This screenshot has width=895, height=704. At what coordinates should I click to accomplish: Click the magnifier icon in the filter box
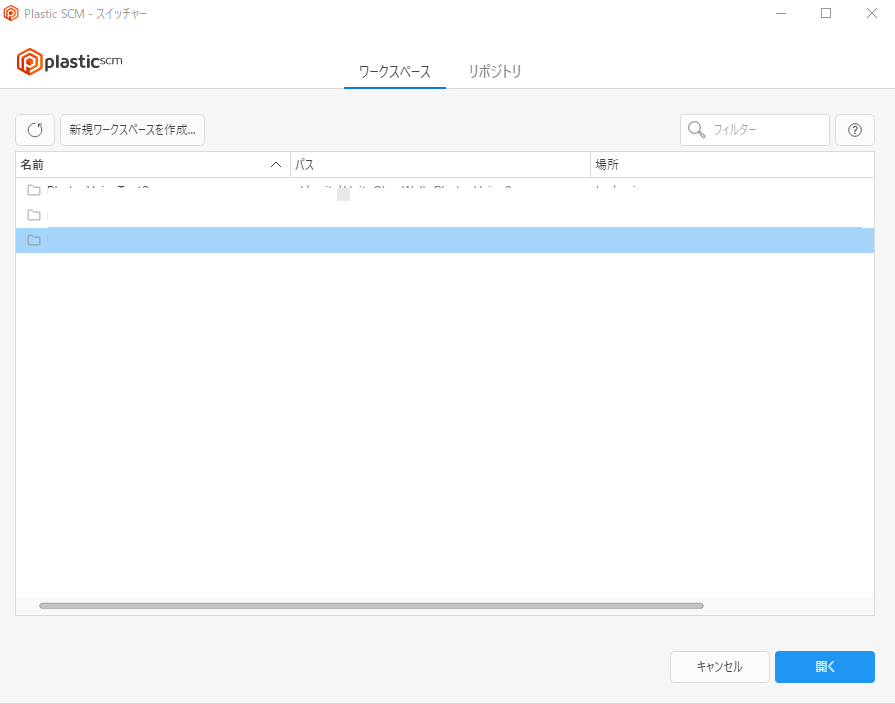coord(696,129)
